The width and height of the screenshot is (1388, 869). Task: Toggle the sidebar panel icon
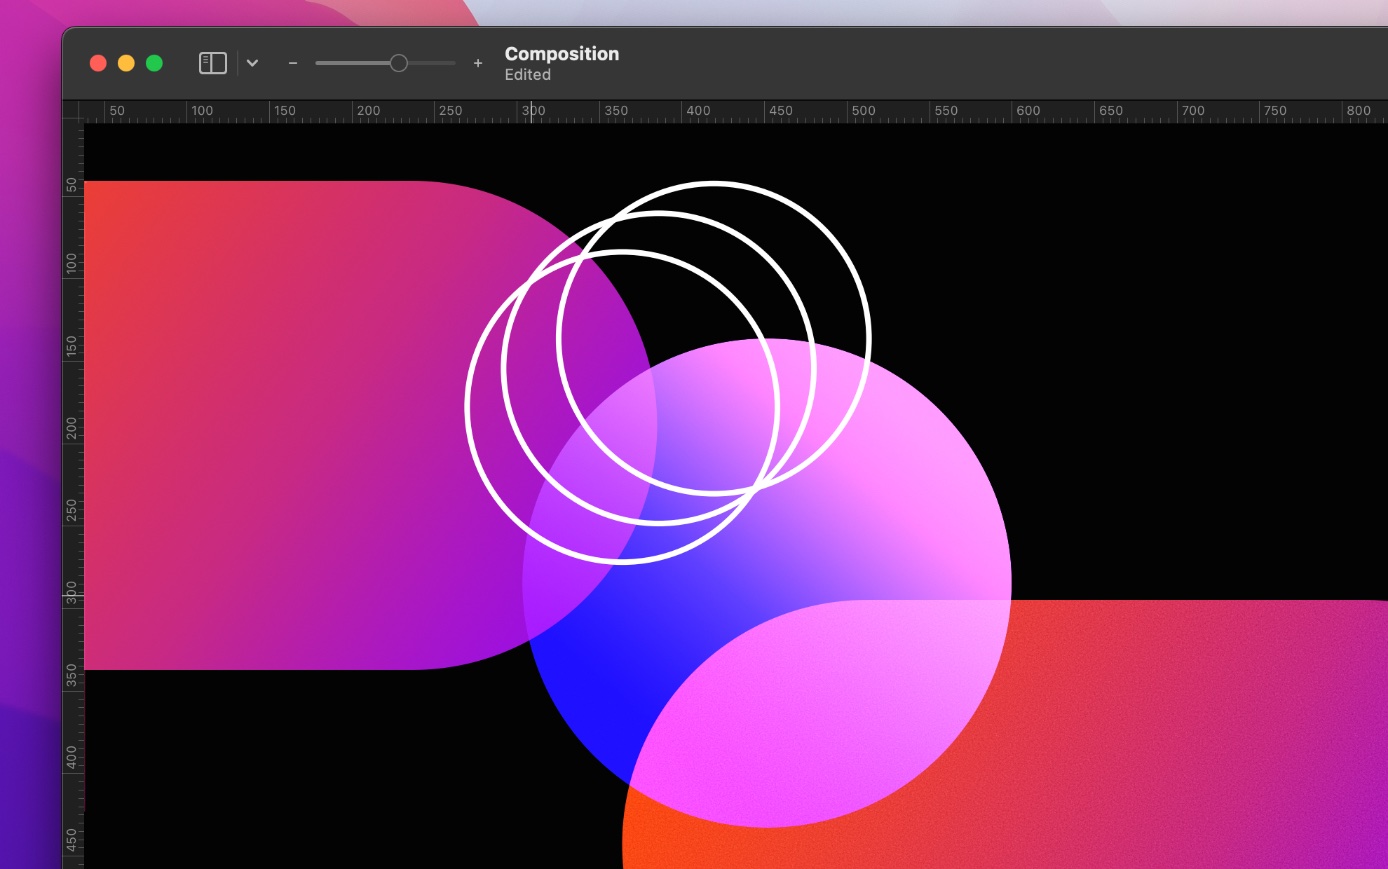pyautogui.click(x=213, y=63)
